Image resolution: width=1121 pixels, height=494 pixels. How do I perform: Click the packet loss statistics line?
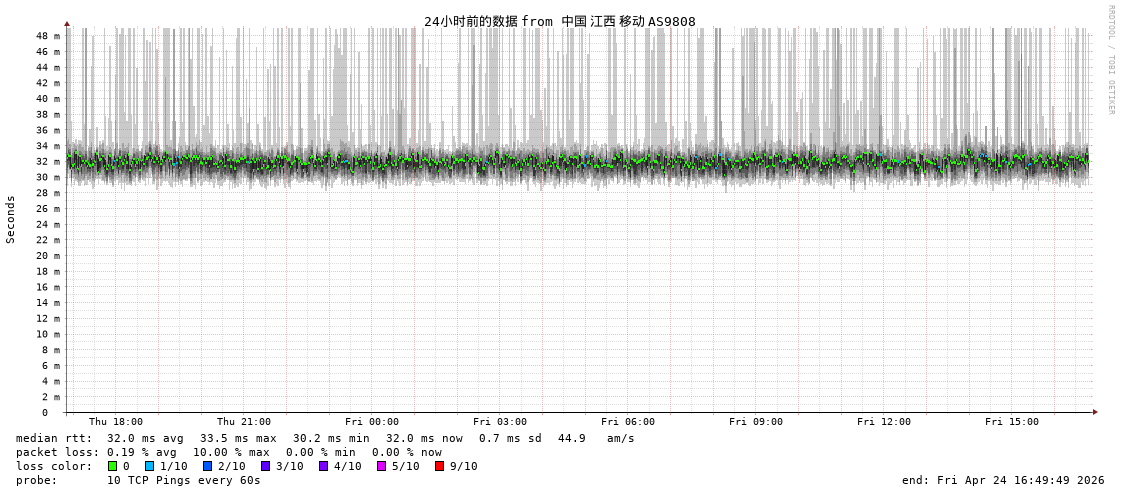(x=228, y=452)
